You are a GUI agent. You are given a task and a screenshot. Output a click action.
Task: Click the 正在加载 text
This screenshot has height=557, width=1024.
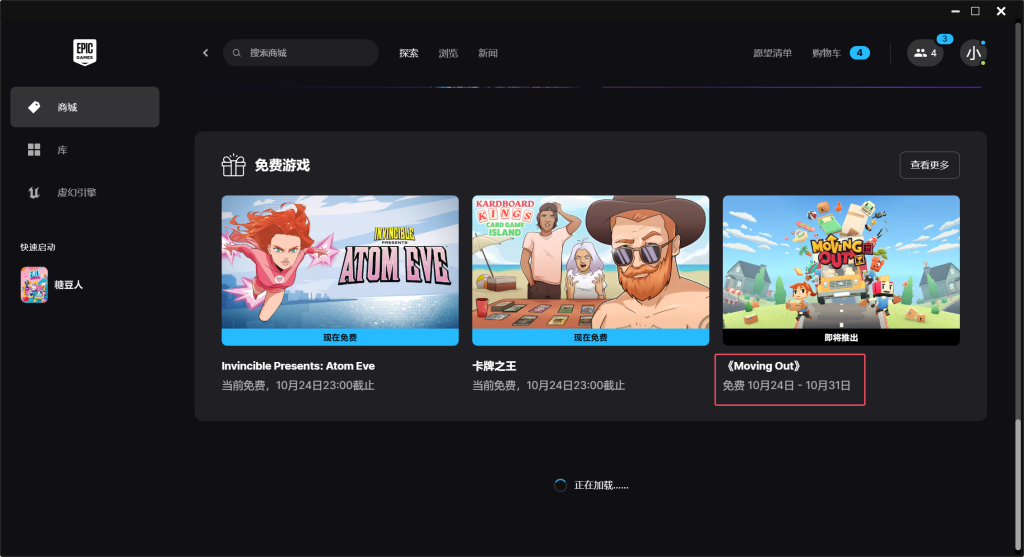pos(601,485)
